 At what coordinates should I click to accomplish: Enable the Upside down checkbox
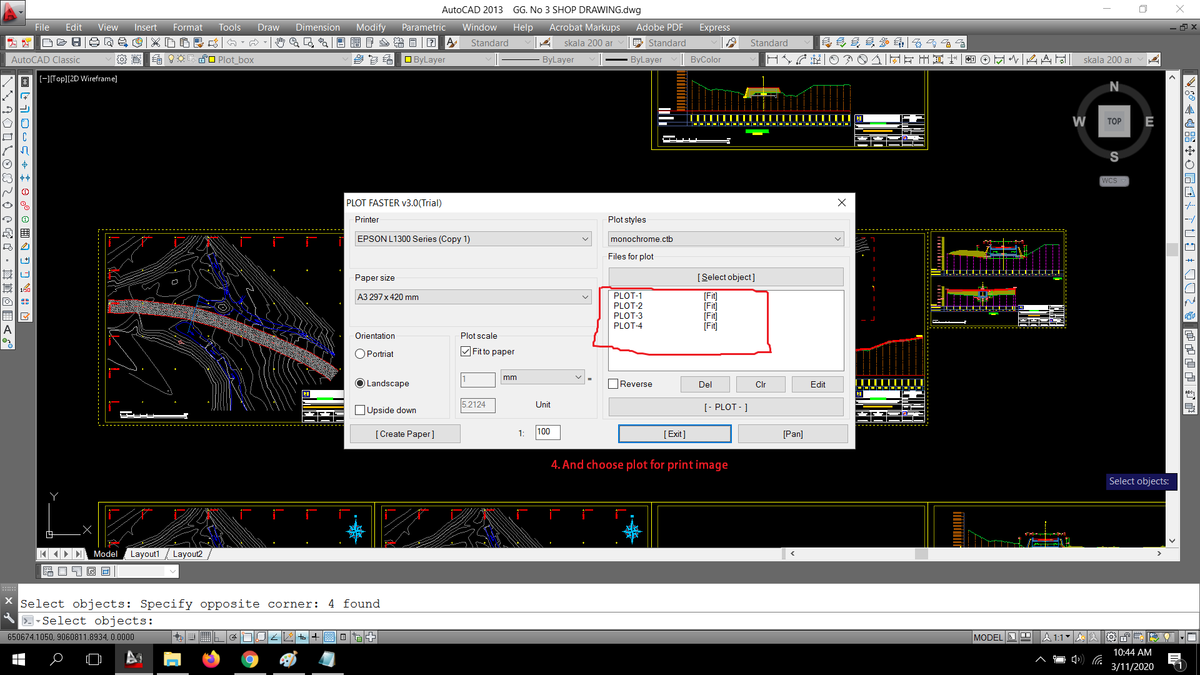361,410
